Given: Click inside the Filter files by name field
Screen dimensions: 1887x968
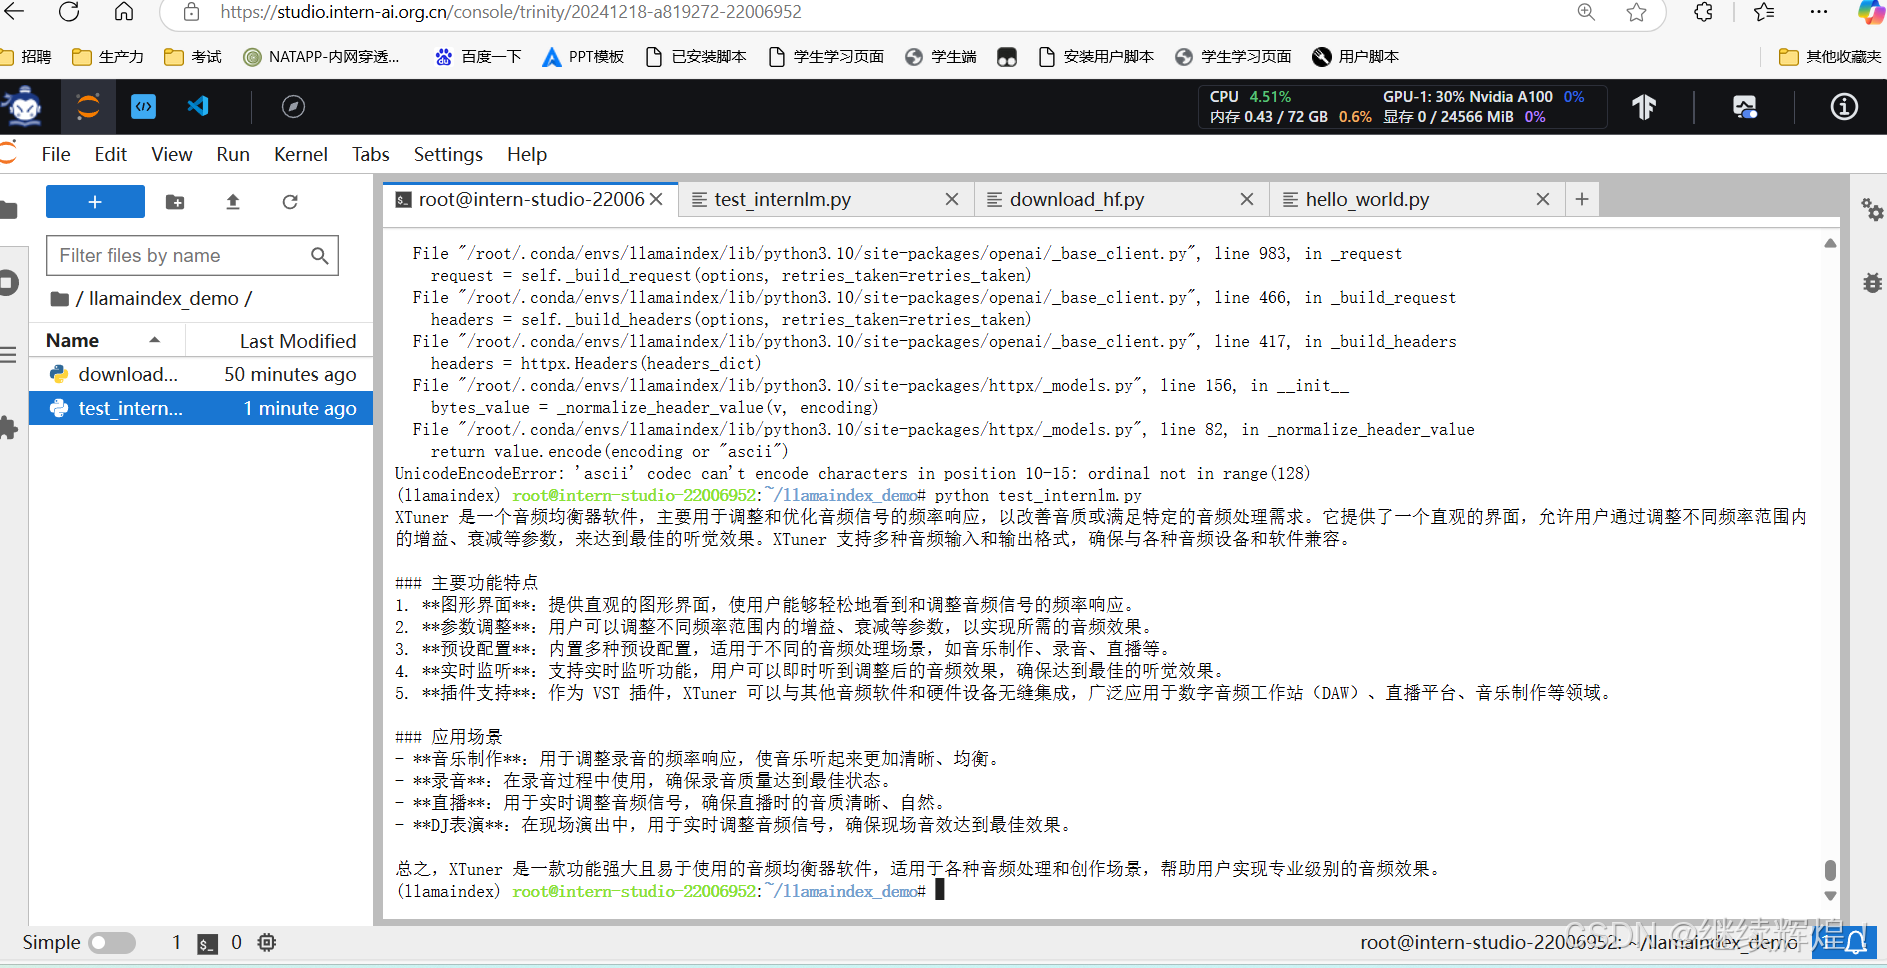Looking at the screenshot, I should [180, 255].
